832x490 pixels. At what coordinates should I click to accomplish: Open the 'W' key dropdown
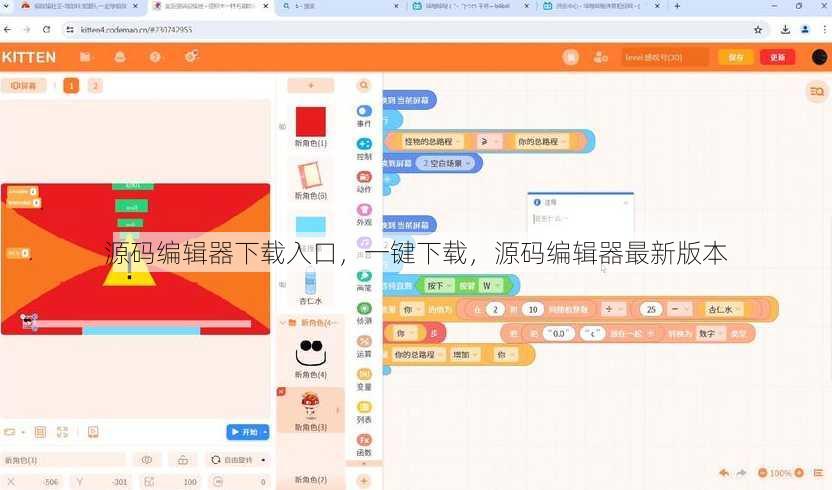point(491,286)
